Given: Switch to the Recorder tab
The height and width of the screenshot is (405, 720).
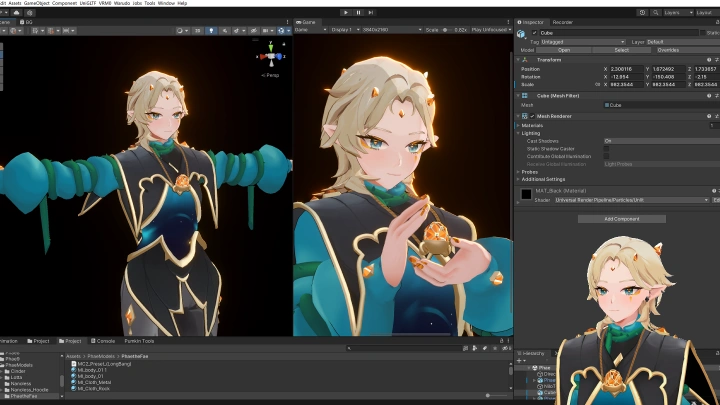Looking at the screenshot, I should tap(562, 22).
